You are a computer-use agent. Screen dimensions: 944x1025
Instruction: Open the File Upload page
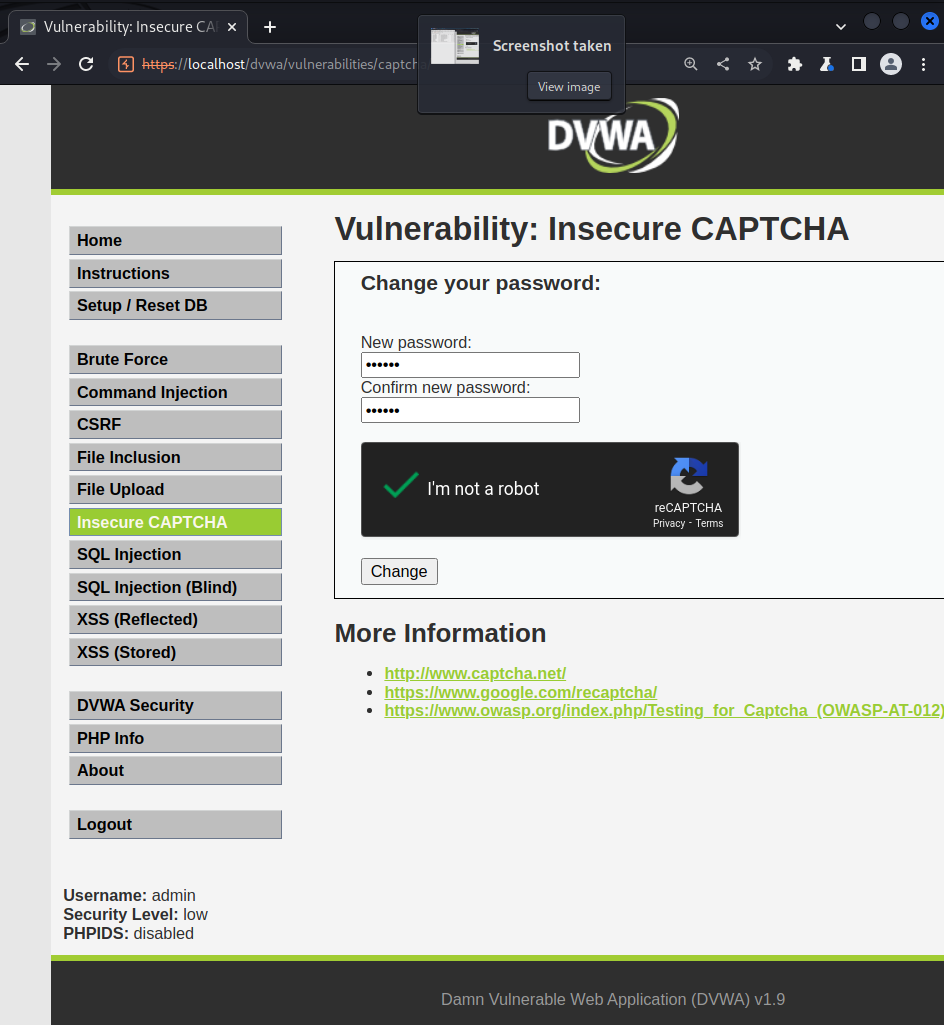pos(175,490)
